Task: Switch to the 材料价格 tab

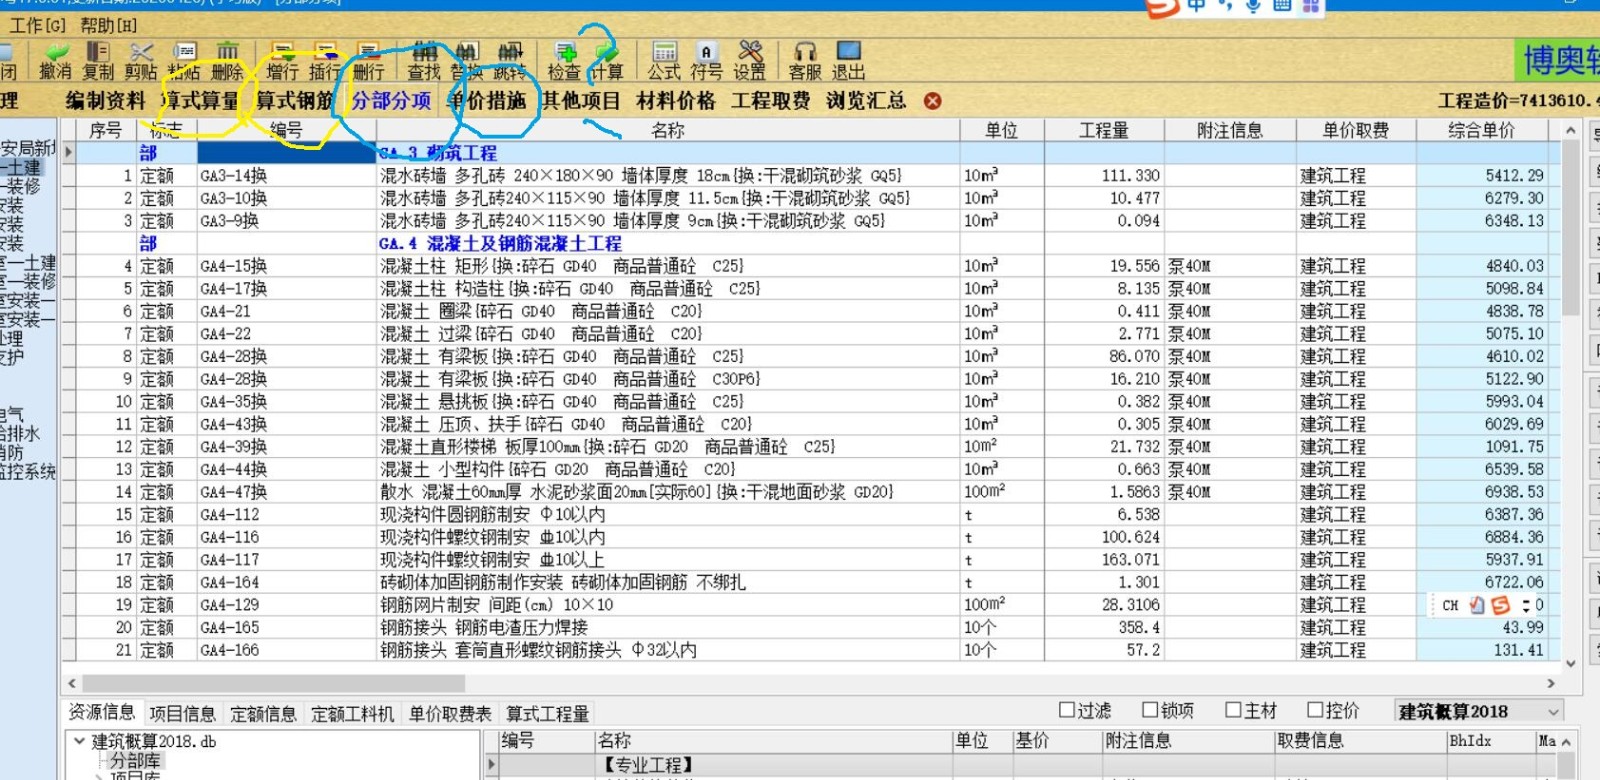Action: tap(676, 101)
